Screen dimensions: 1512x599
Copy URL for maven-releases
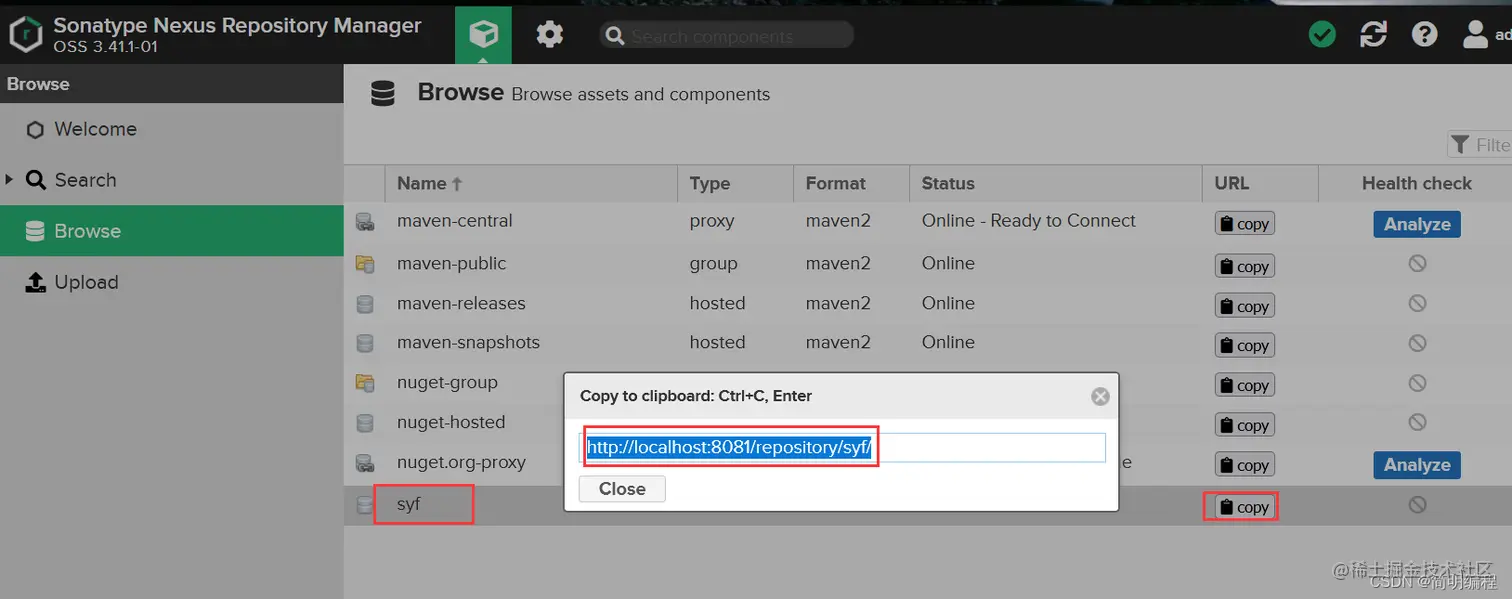[1244, 306]
